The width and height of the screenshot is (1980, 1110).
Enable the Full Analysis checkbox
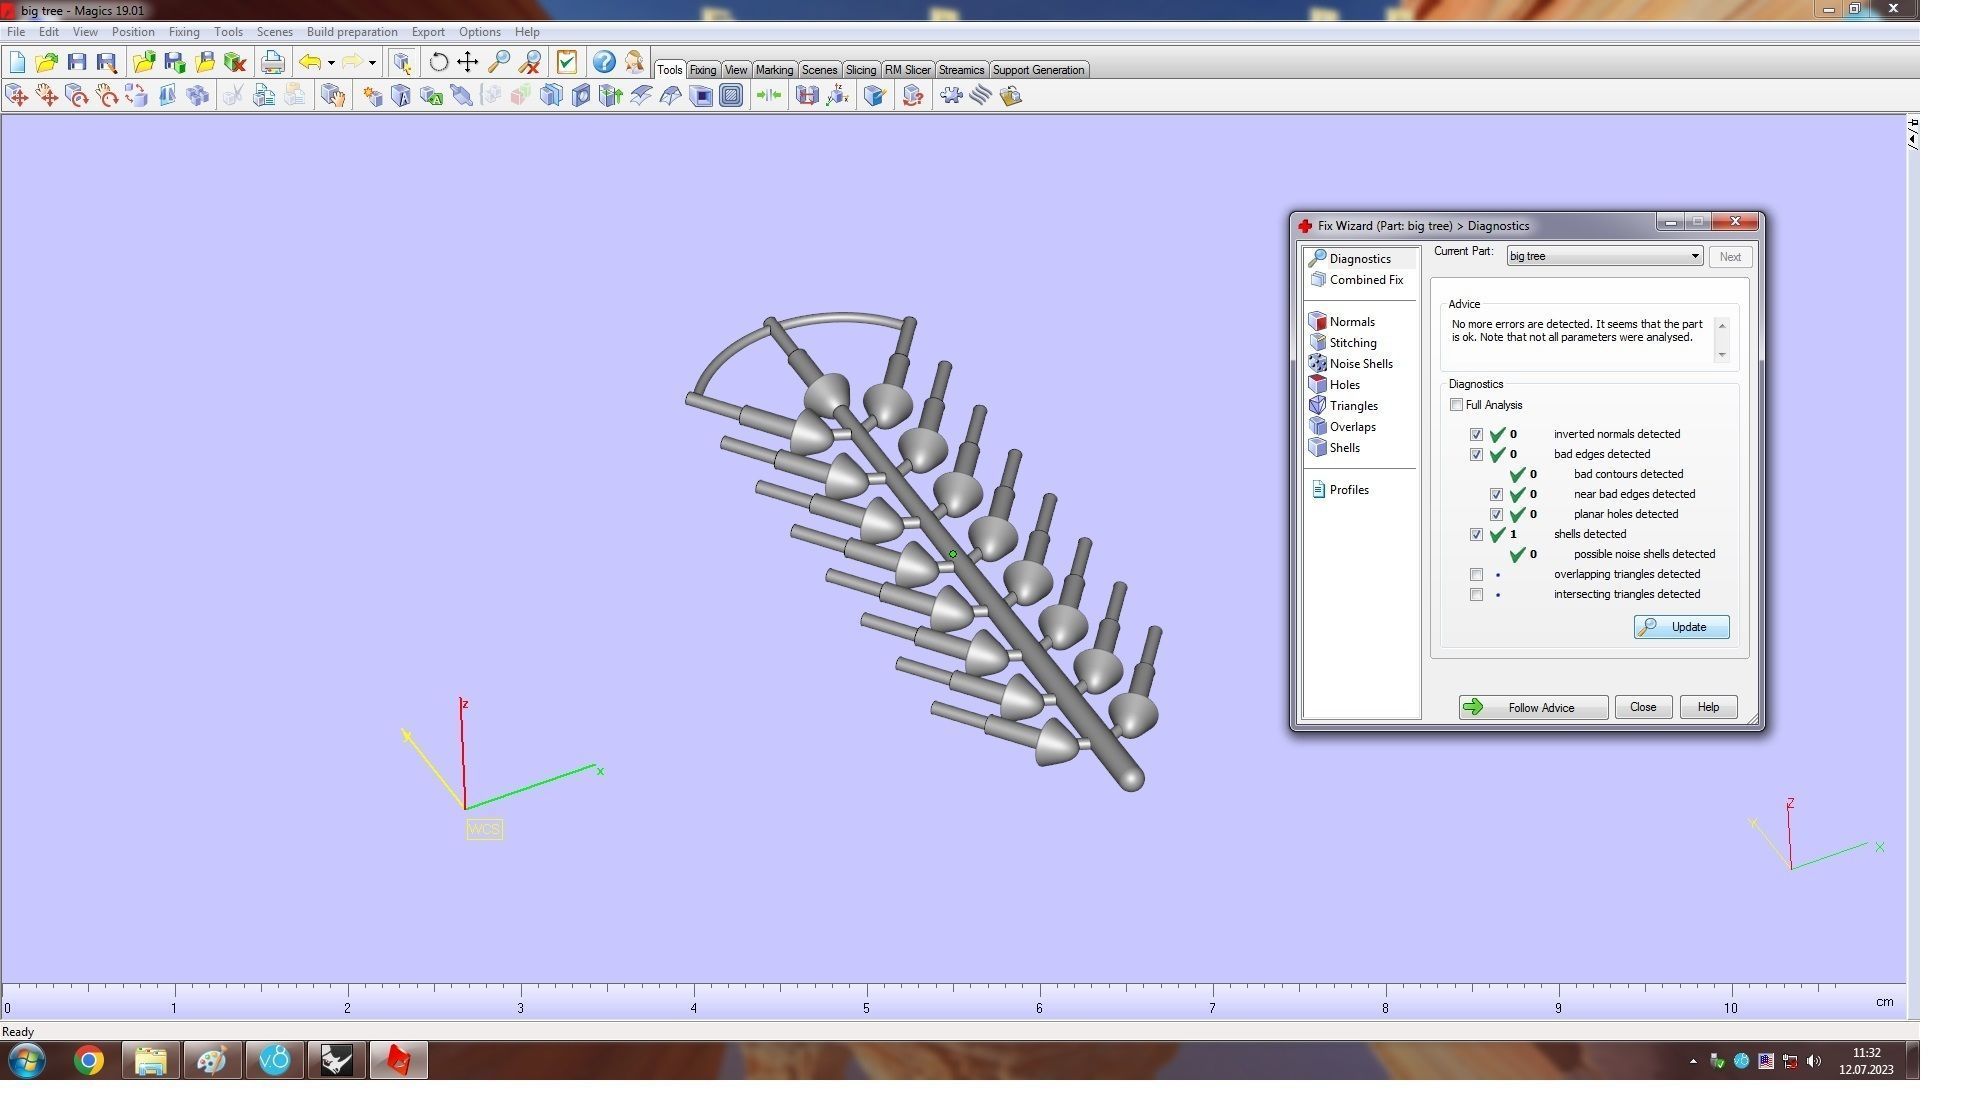(1456, 405)
